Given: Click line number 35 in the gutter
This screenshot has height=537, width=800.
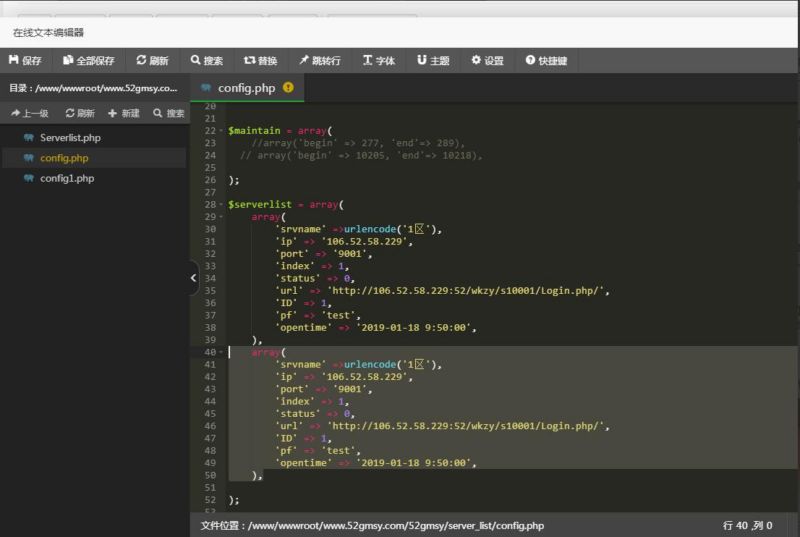Looking at the screenshot, I should coord(210,291).
